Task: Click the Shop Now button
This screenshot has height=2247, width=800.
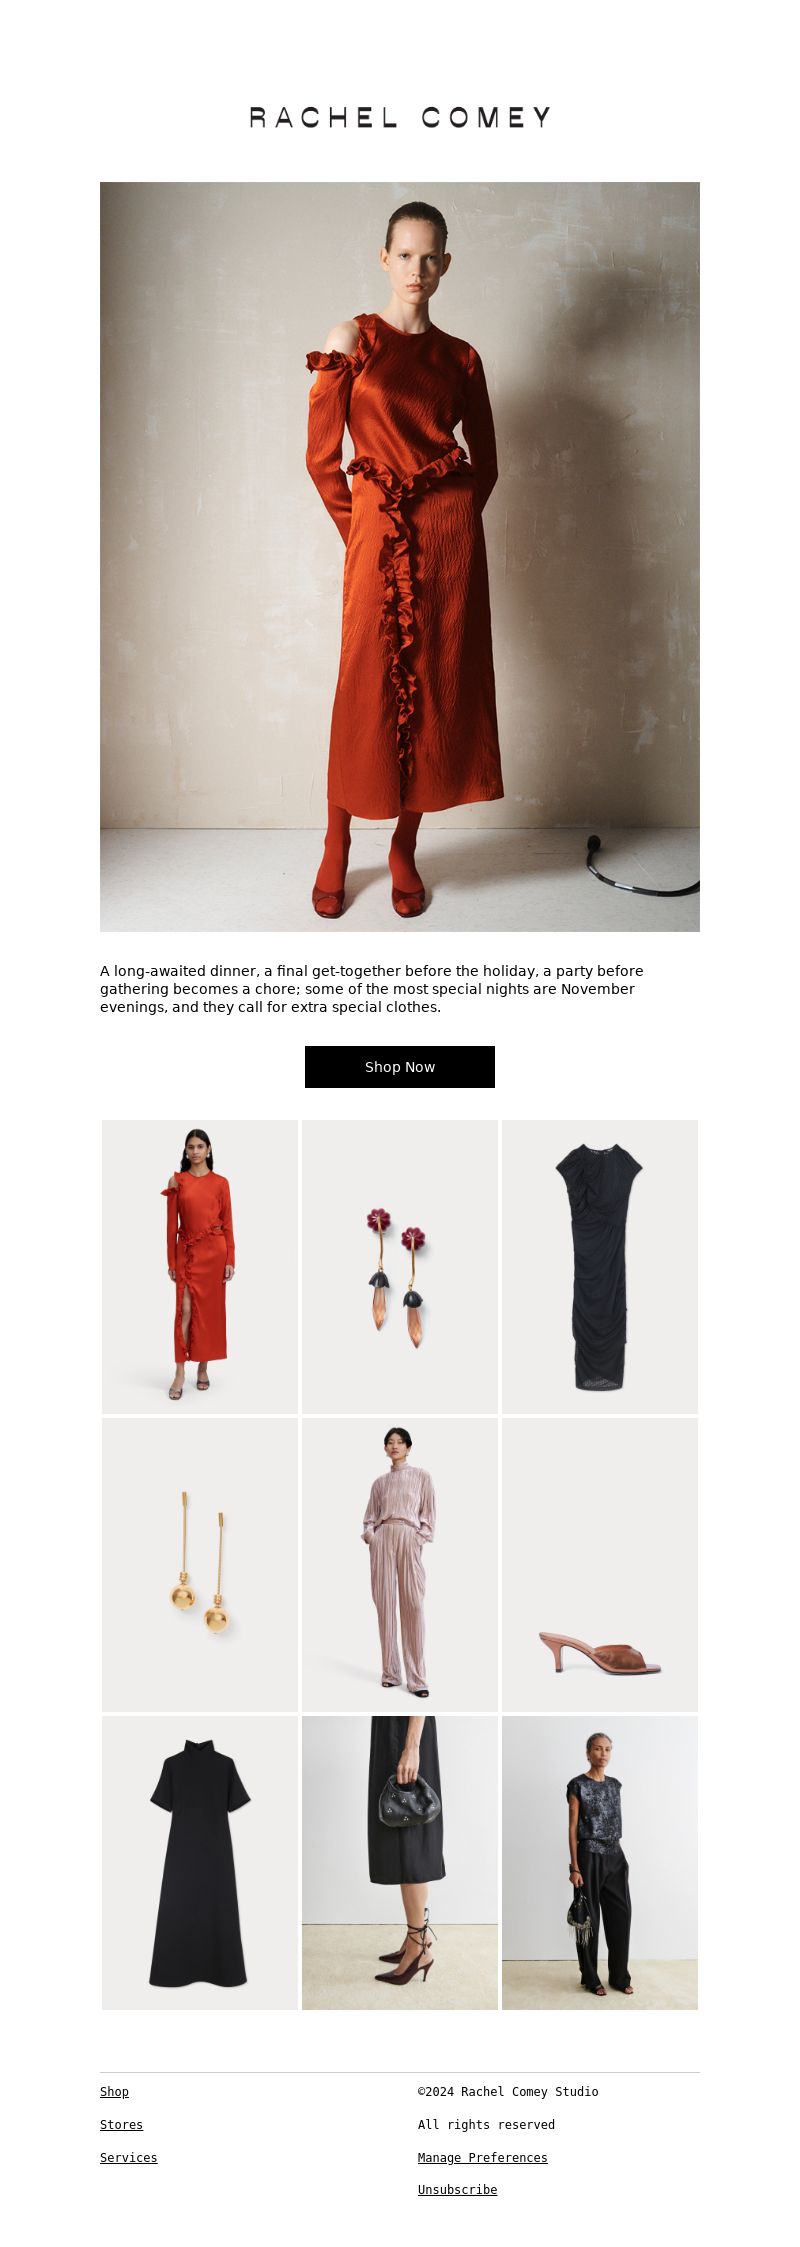Action: (400, 1067)
